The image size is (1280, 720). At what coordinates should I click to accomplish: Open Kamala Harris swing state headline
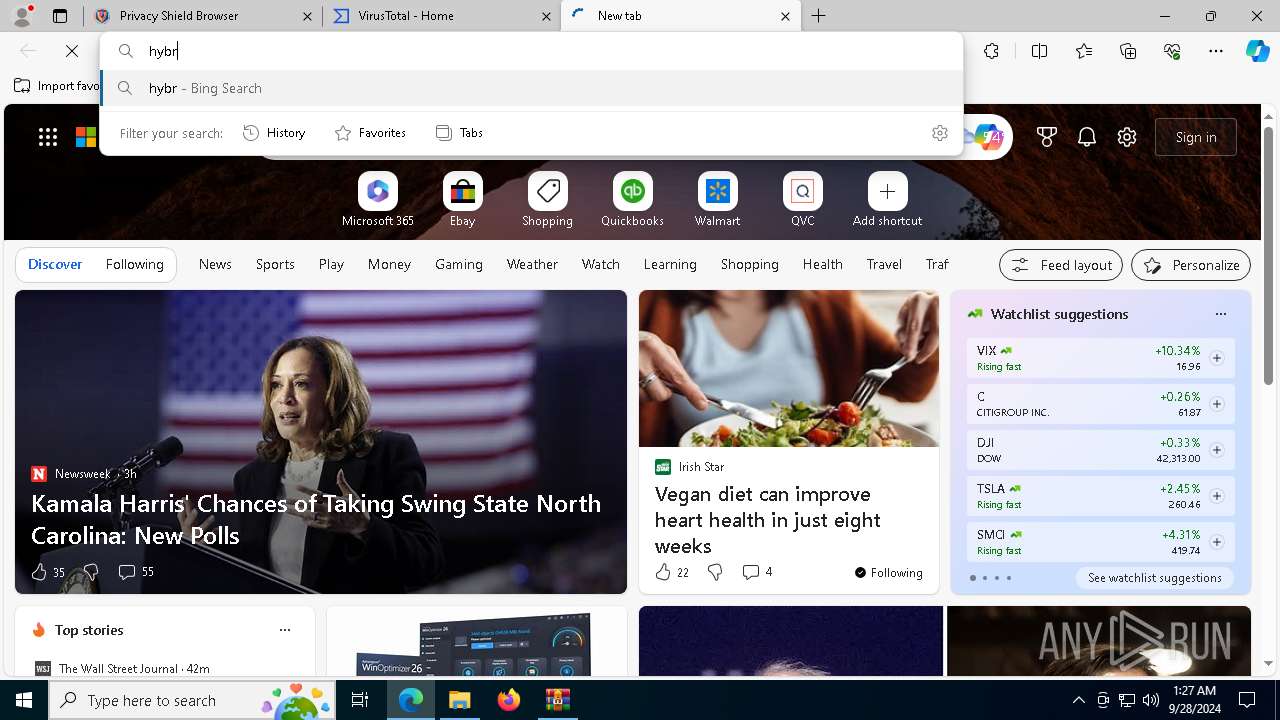[316, 519]
